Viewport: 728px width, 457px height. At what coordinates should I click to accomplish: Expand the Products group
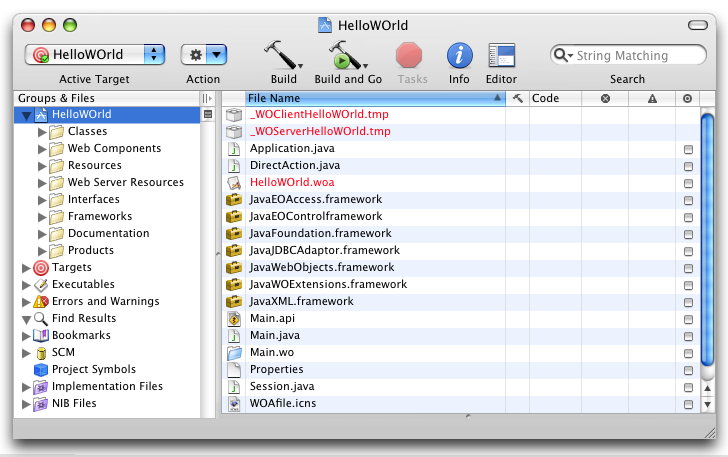tap(42, 251)
